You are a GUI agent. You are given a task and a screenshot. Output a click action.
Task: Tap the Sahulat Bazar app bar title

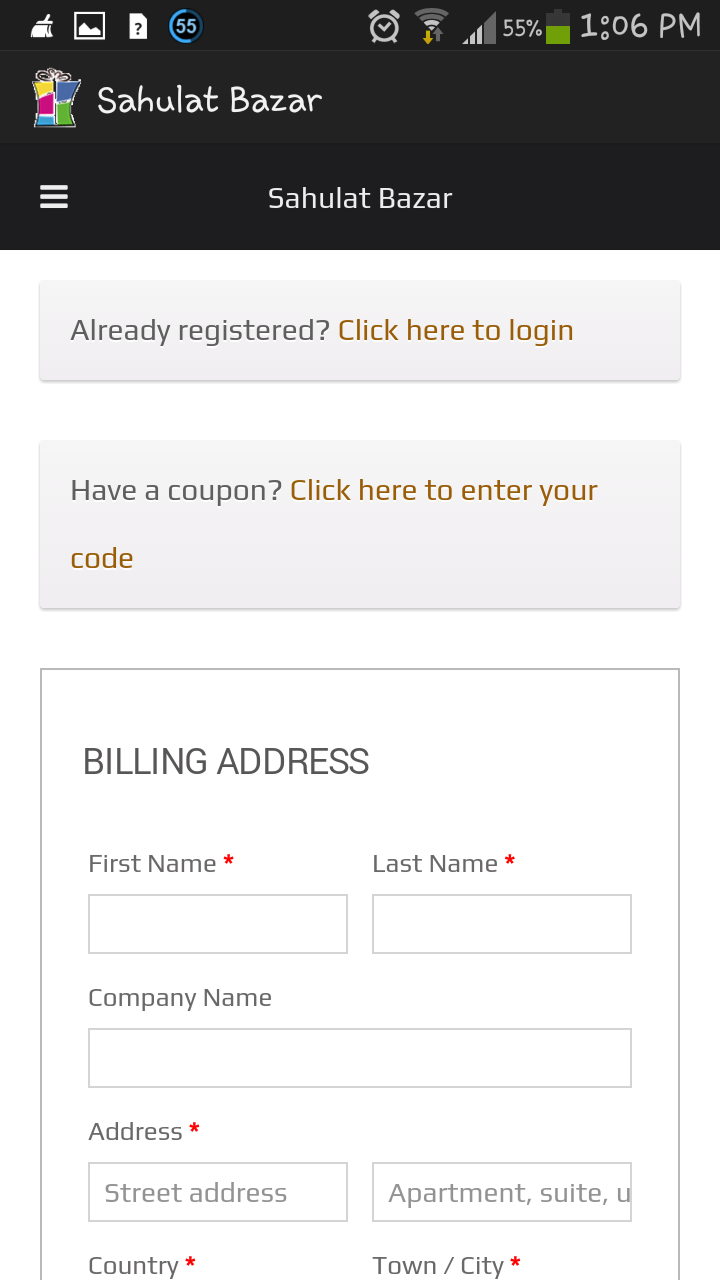pos(209,100)
